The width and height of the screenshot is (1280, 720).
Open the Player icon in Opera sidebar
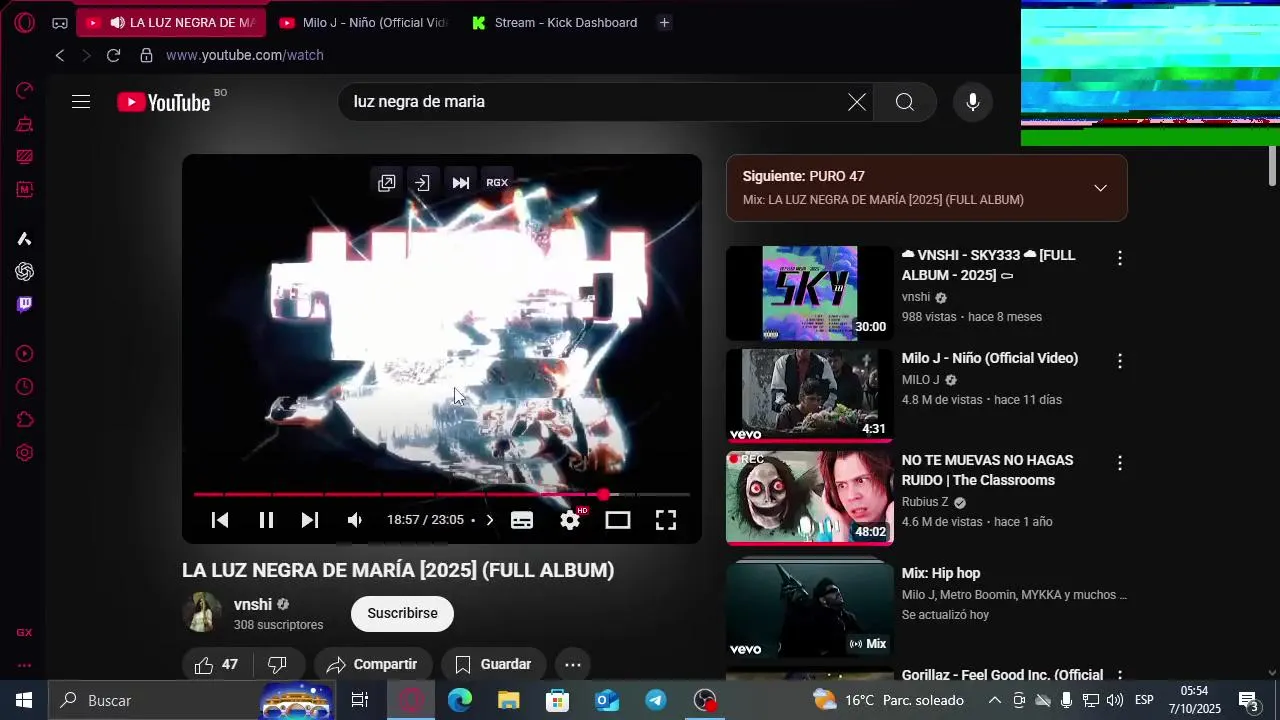(25, 354)
